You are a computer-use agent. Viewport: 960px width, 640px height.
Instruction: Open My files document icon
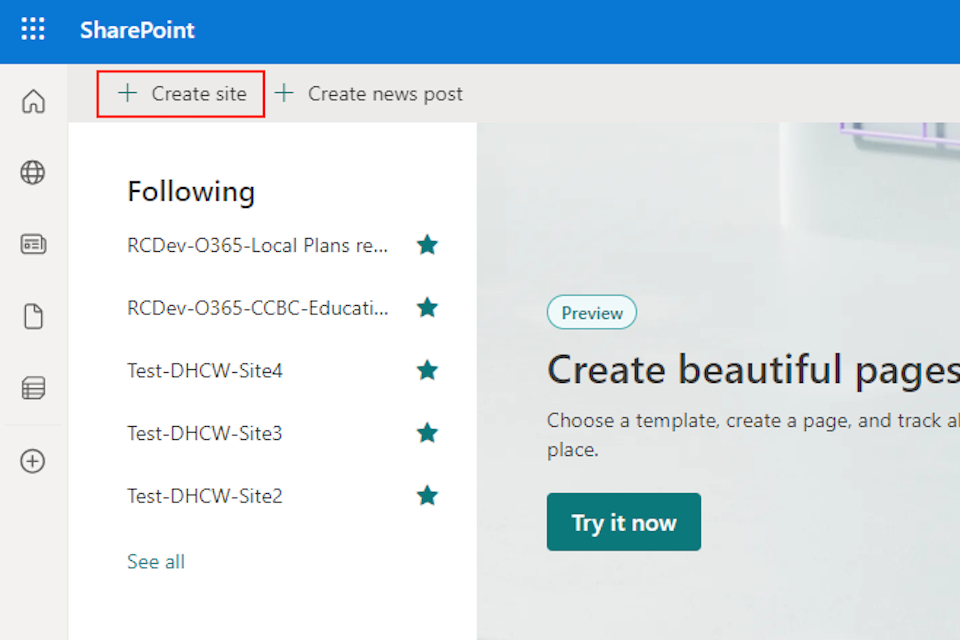pyautogui.click(x=33, y=317)
